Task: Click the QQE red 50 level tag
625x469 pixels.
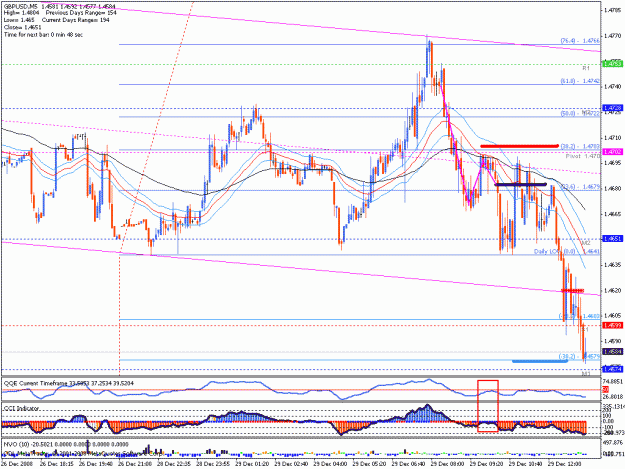Action: click(x=605, y=389)
